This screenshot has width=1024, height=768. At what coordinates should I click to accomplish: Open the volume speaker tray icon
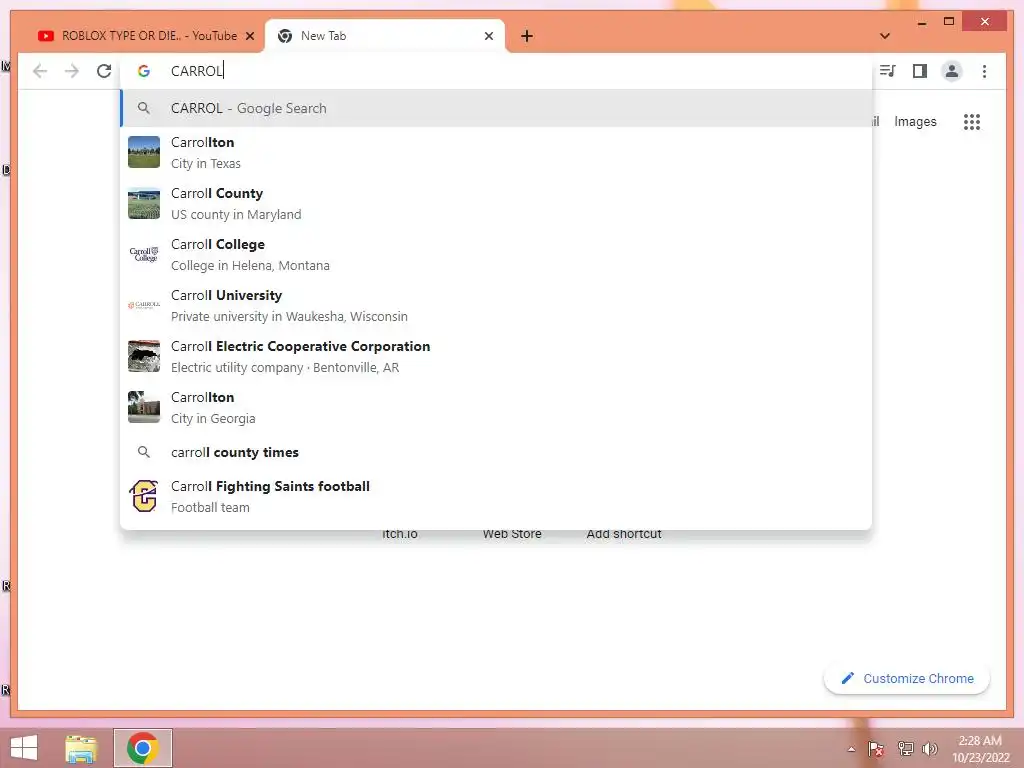929,748
